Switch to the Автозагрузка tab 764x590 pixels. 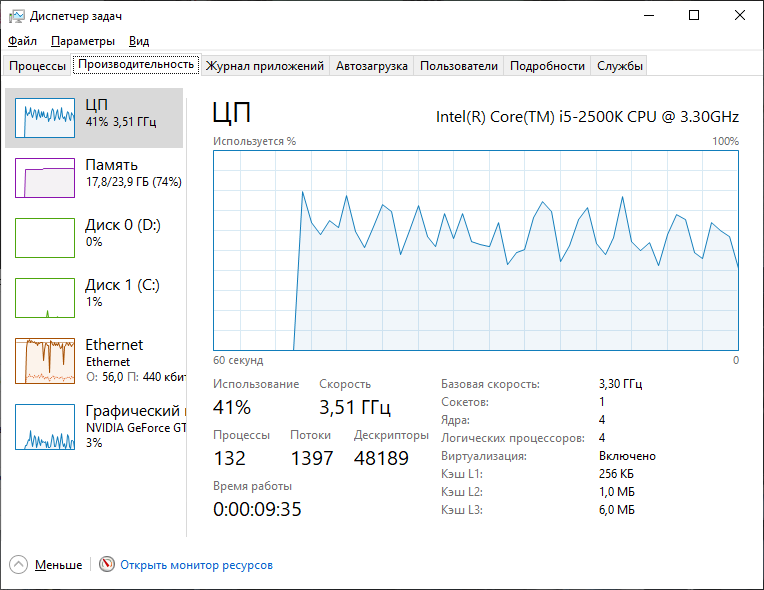click(x=372, y=66)
